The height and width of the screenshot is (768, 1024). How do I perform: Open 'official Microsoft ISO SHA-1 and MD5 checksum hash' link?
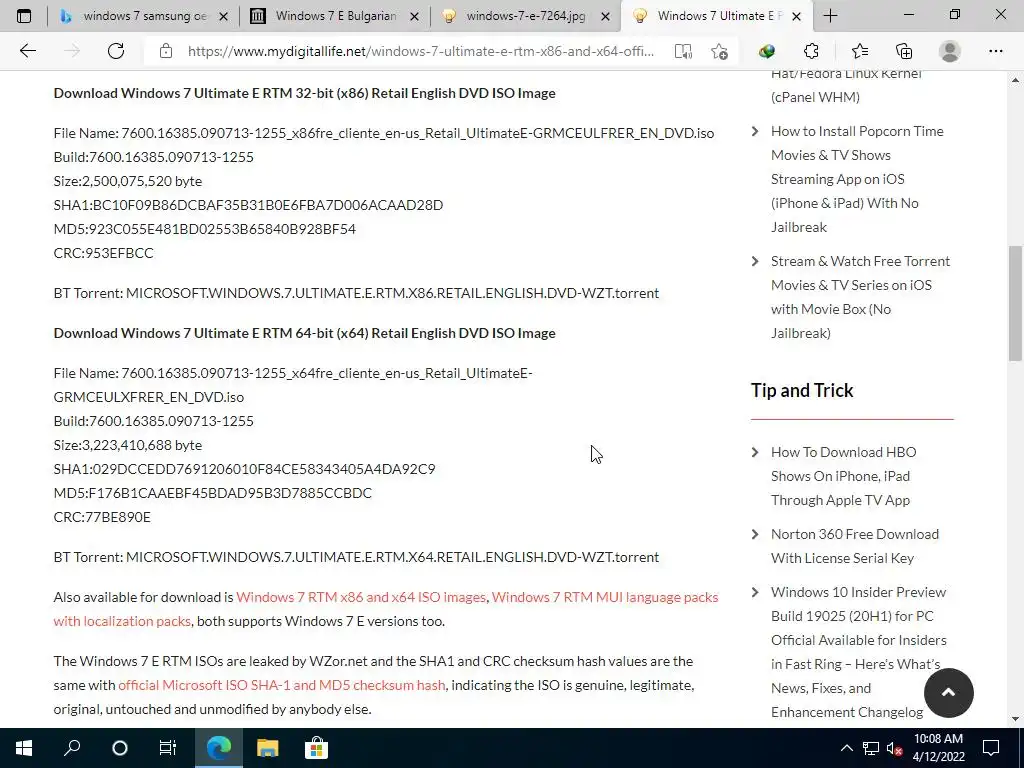pyautogui.click(x=282, y=685)
